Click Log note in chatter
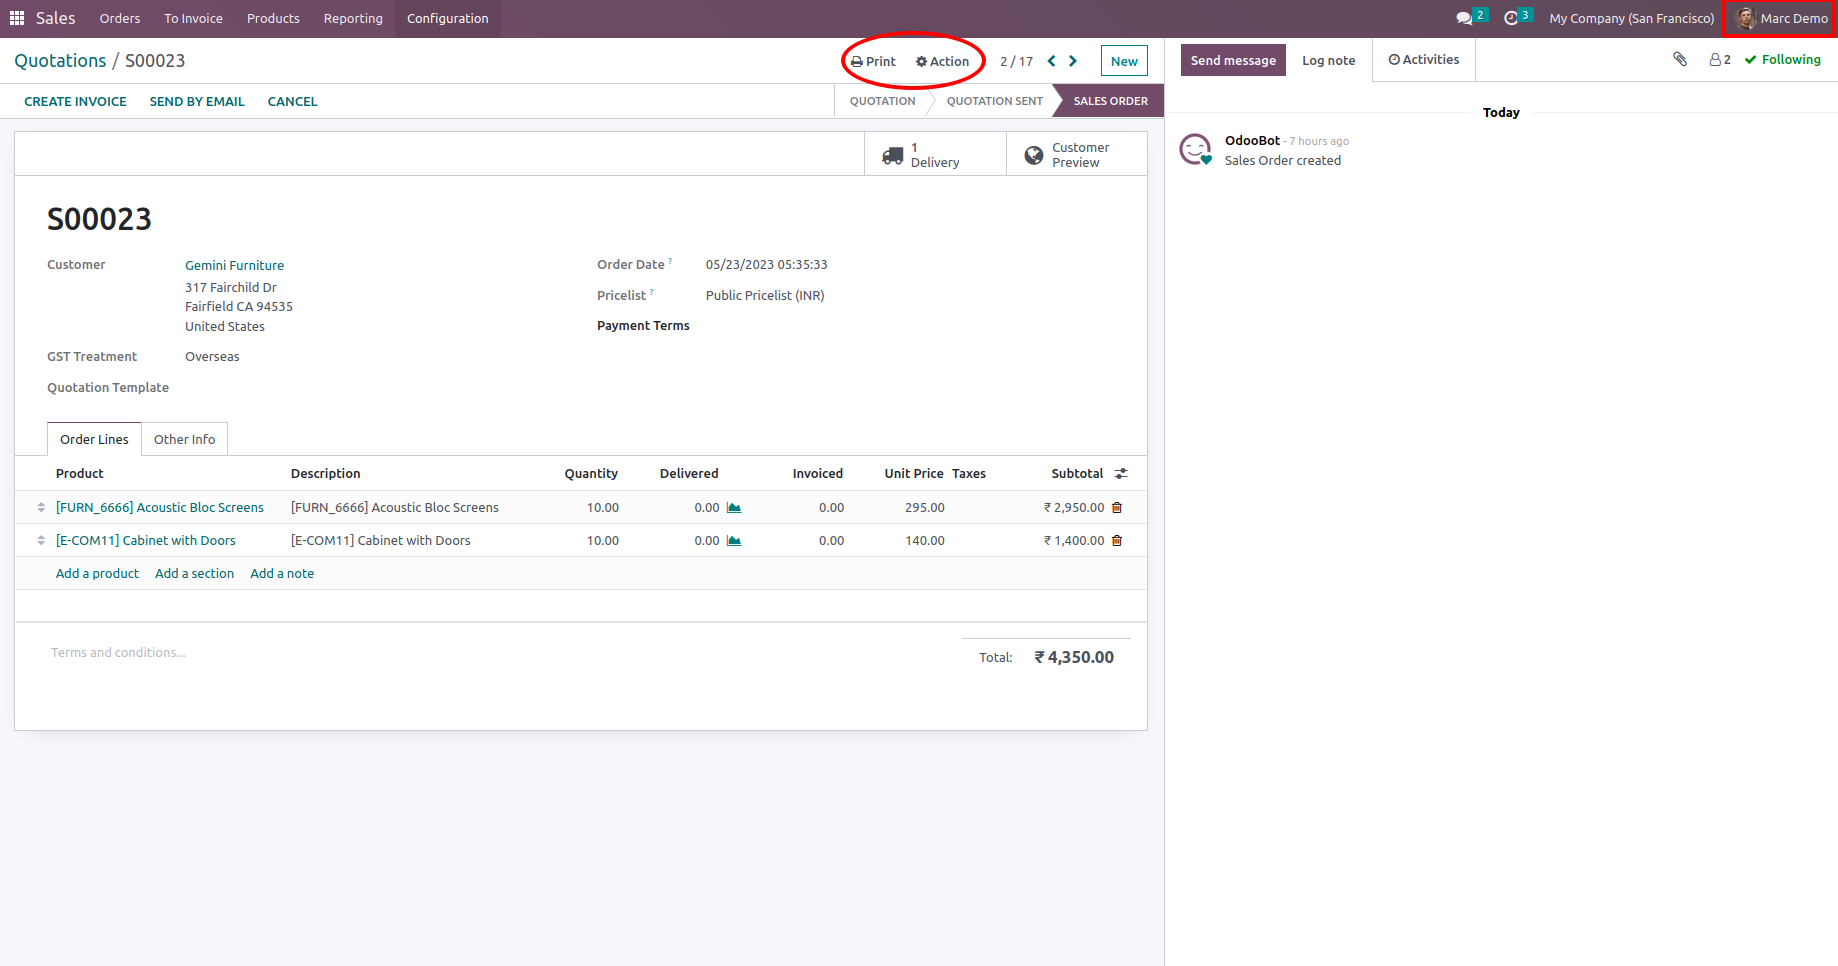The height and width of the screenshot is (966, 1838). 1328,60
